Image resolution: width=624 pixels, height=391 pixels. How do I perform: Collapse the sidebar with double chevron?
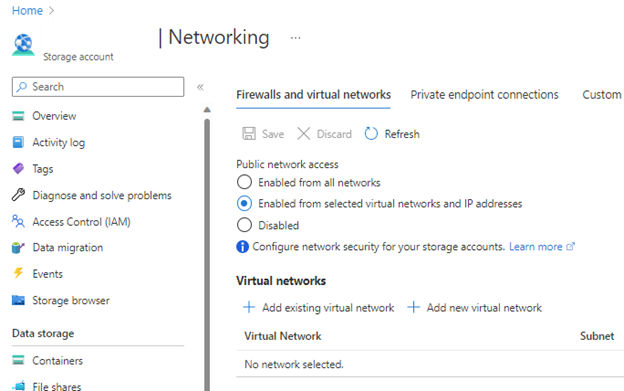point(200,87)
